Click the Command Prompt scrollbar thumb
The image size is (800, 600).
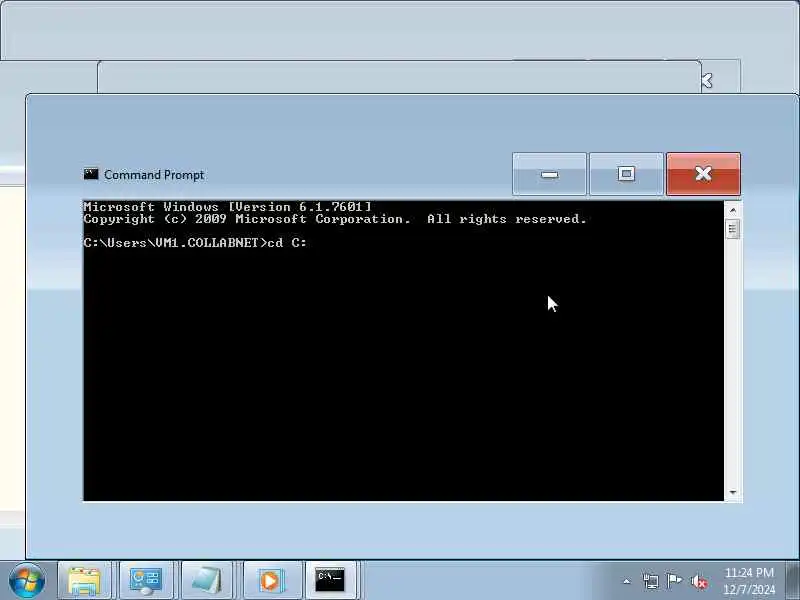(x=733, y=229)
